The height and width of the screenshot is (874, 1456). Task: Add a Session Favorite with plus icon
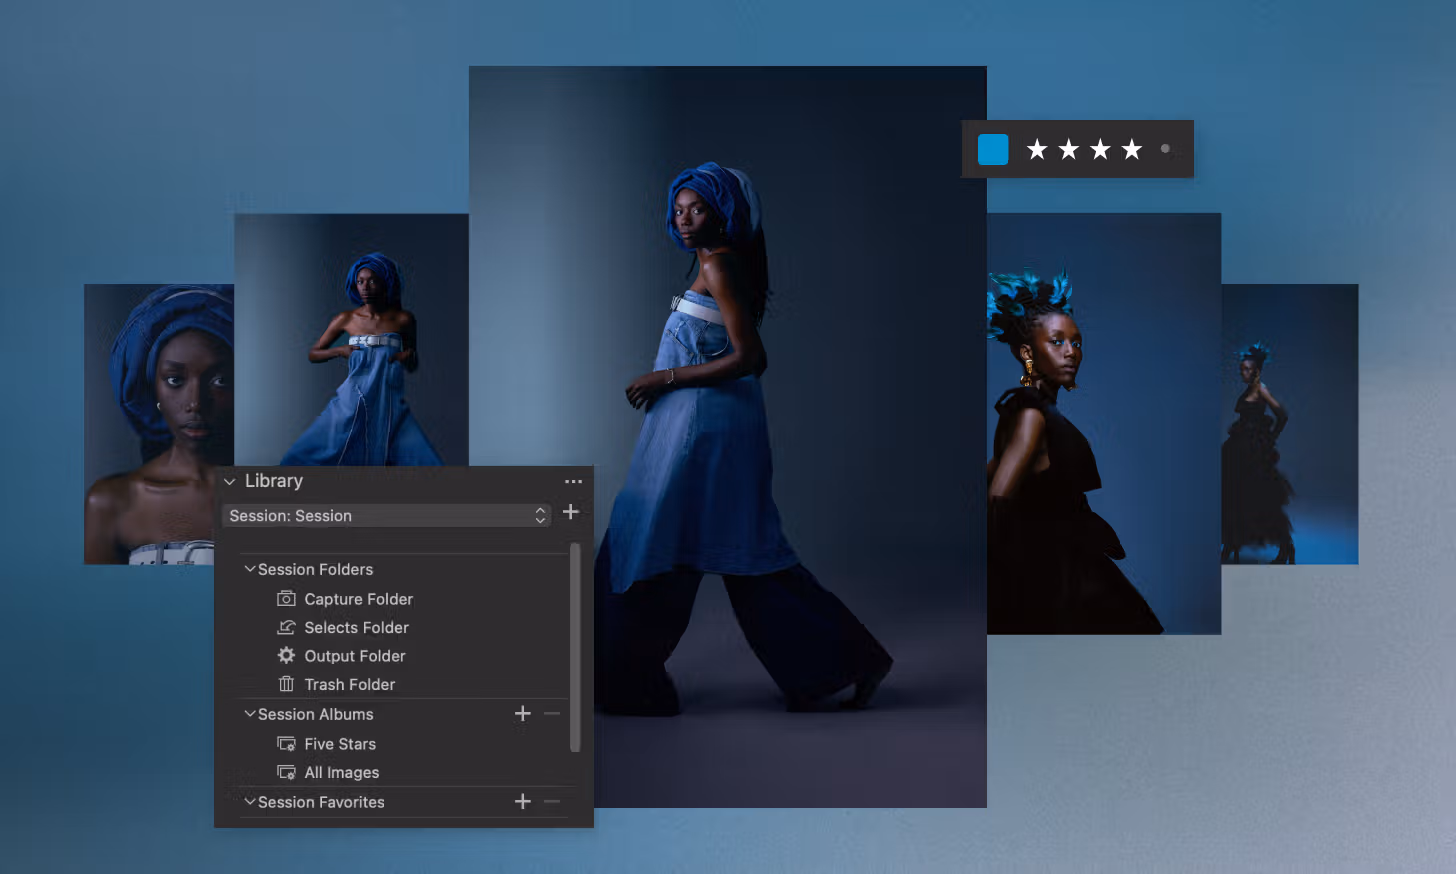pos(522,802)
